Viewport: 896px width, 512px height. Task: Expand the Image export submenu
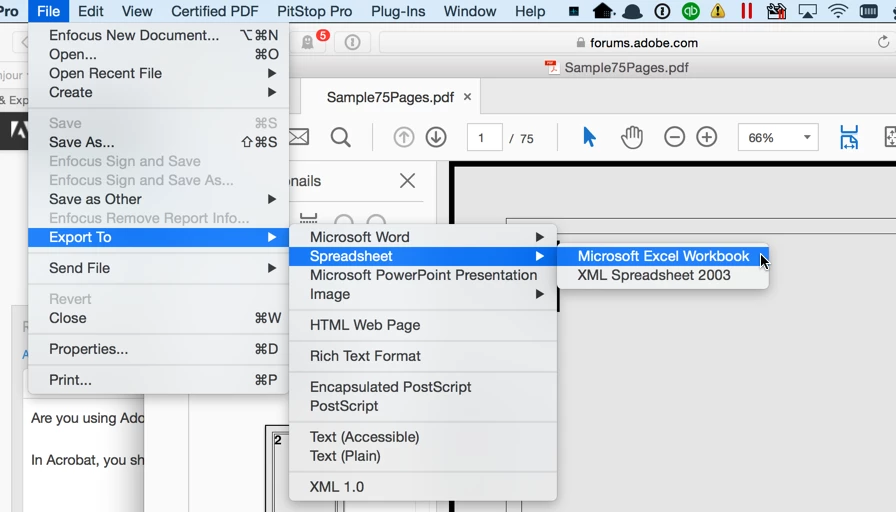[x=423, y=294]
